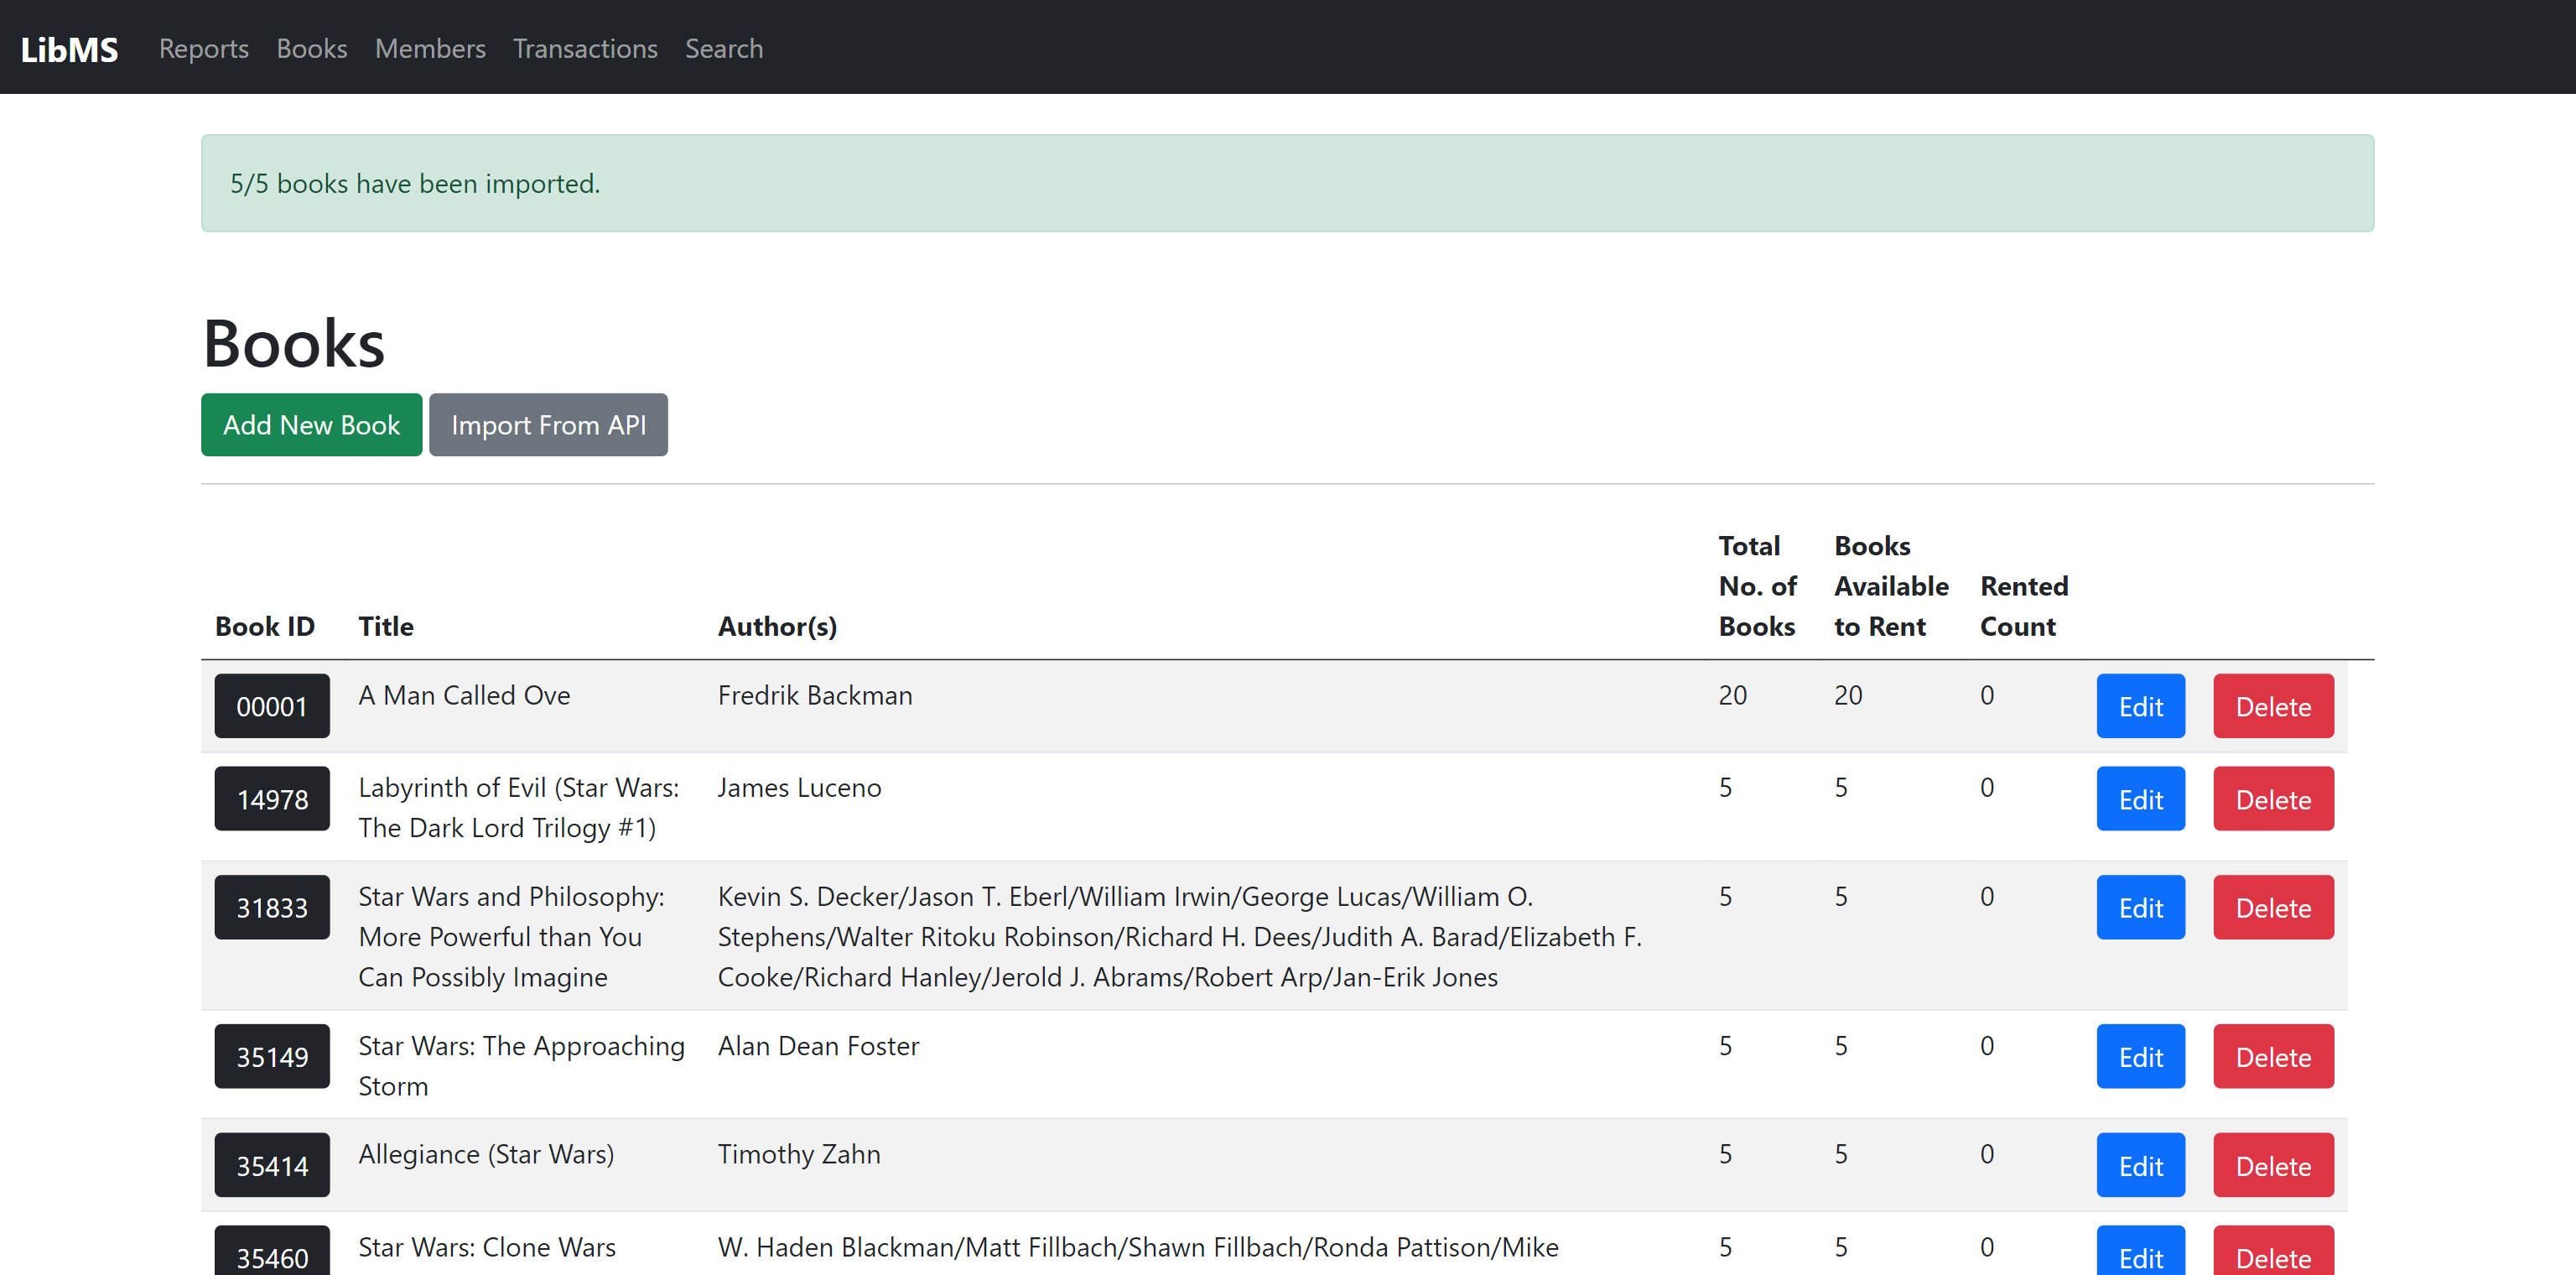Click the Book ID column header
This screenshot has height=1275, width=2576.
[265, 626]
